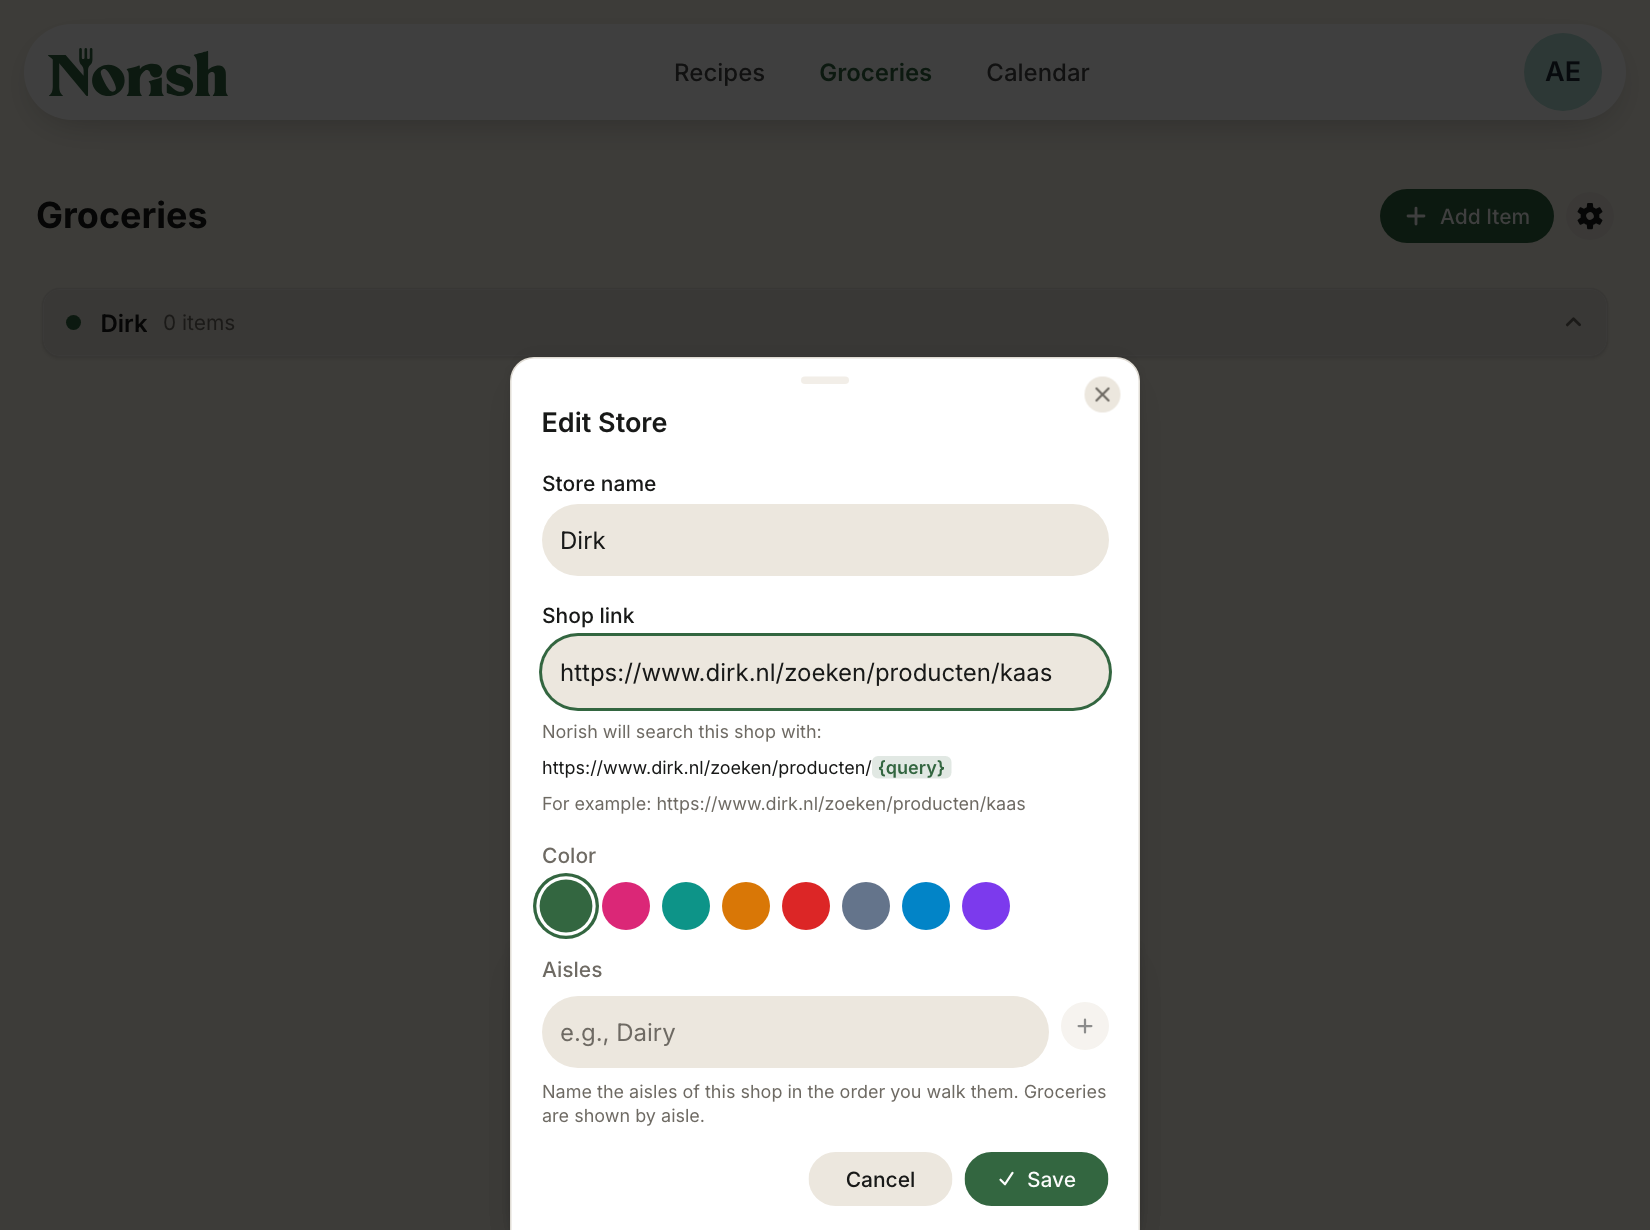Select the pink color swatch

tap(626, 906)
